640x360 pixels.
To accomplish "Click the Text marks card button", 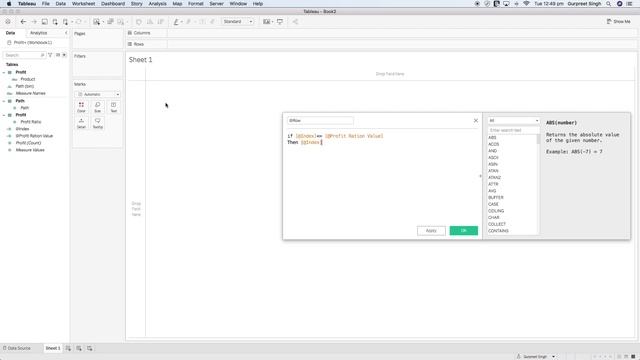I will (x=113, y=107).
